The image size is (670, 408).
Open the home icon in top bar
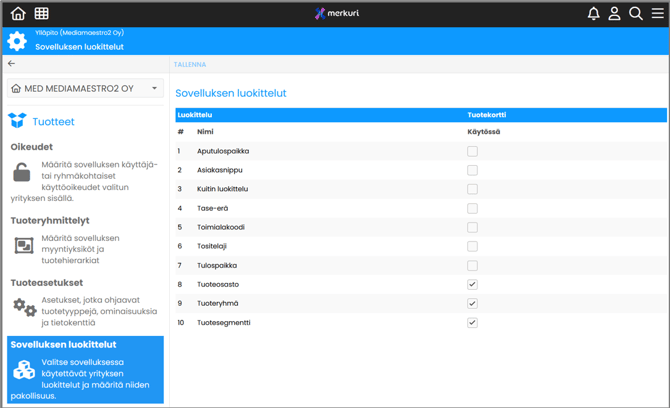point(18,14)
